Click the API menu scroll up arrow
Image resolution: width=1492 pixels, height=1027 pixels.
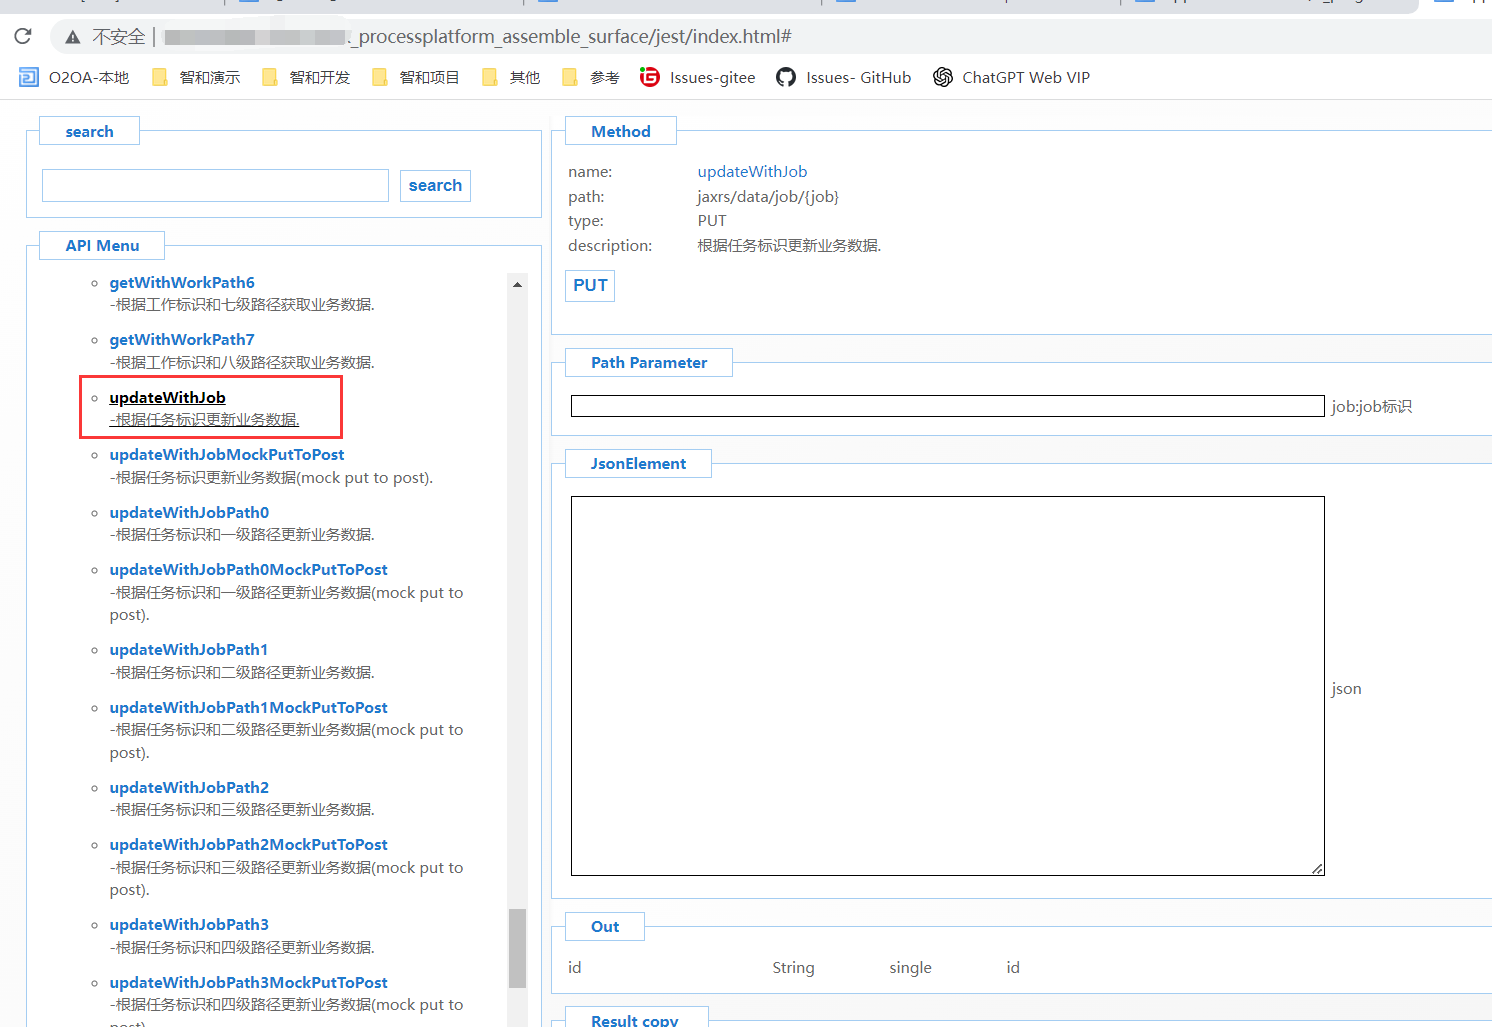coord(517,285)
